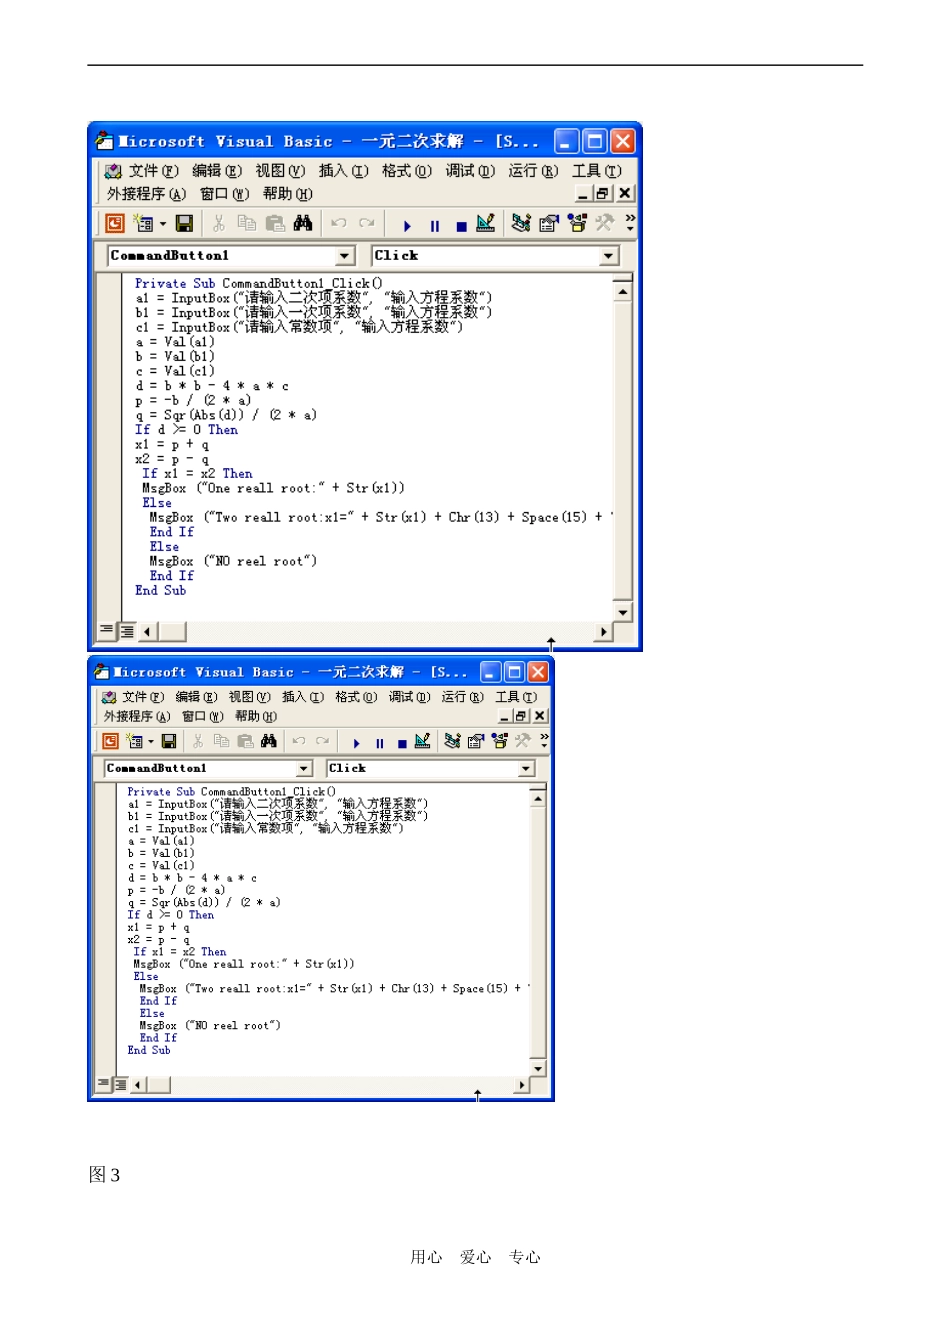
Task: Click the Redo arrow in upper window
Action: [x=367, y=224]
